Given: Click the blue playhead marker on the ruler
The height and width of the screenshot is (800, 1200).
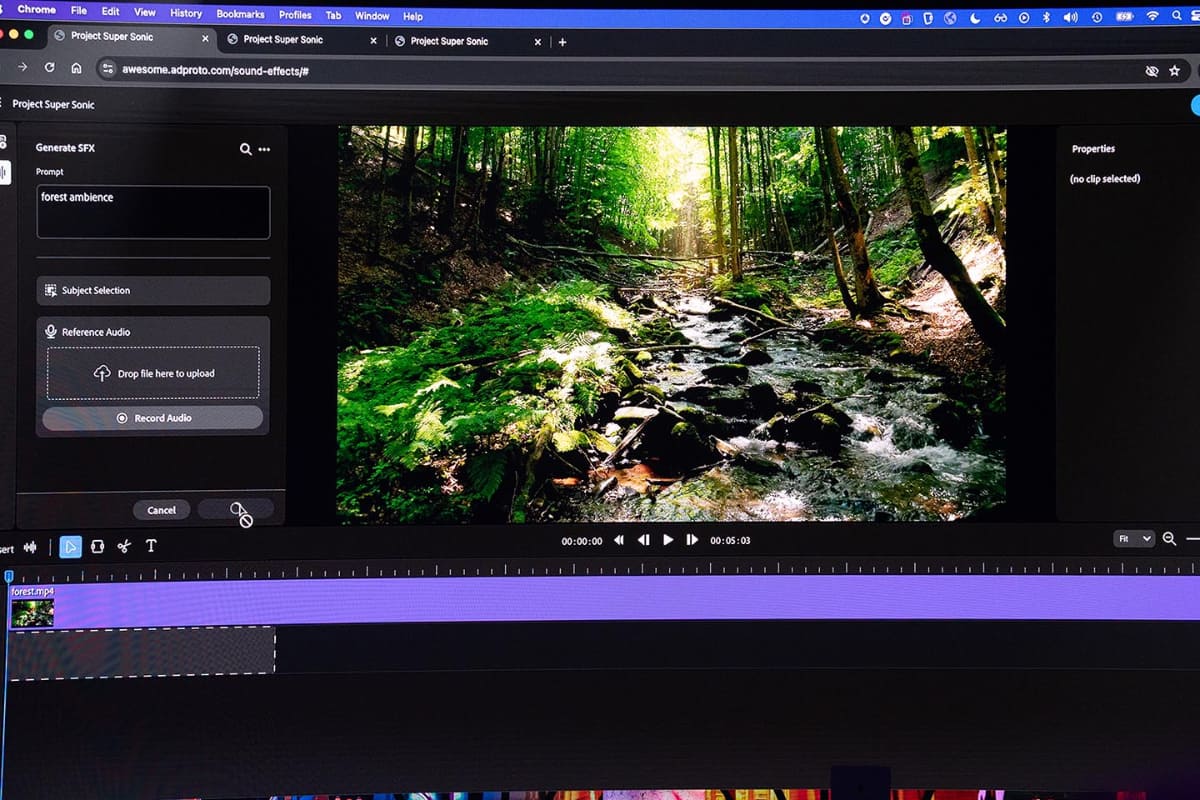Looking at the screenshot, I should 9,576.
